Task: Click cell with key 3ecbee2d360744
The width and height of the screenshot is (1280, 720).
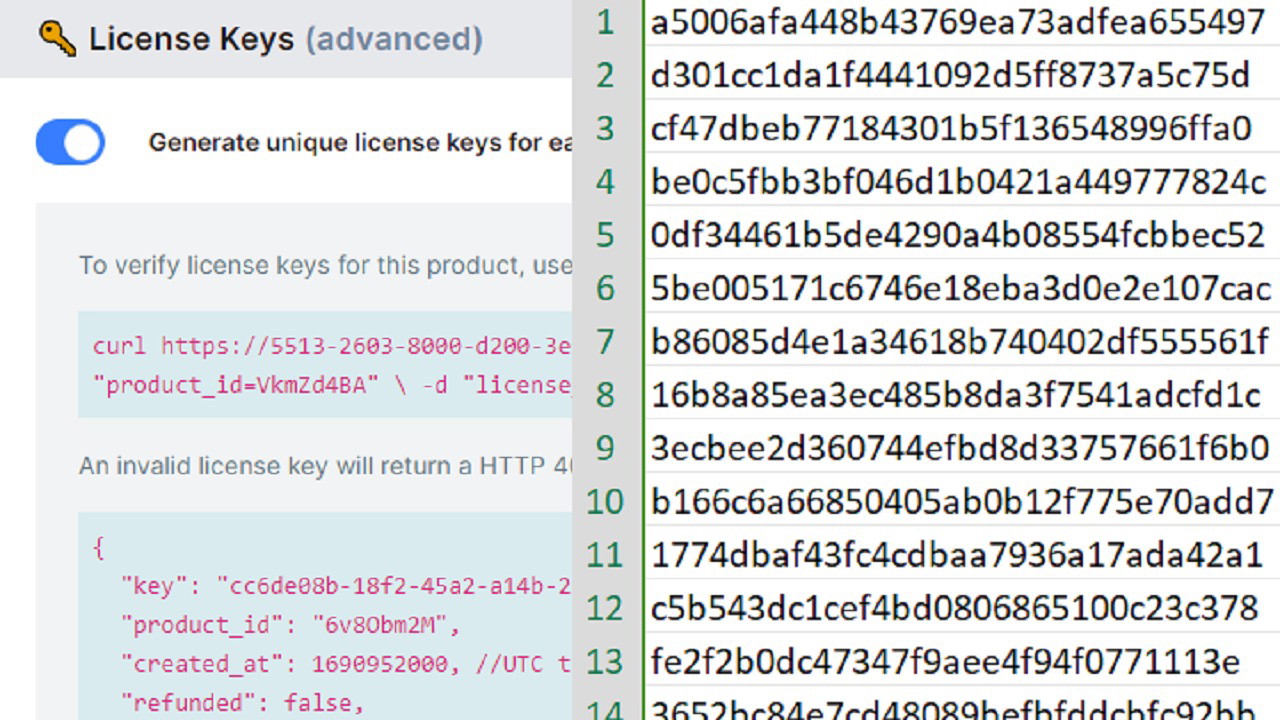Action: point(959,448)
